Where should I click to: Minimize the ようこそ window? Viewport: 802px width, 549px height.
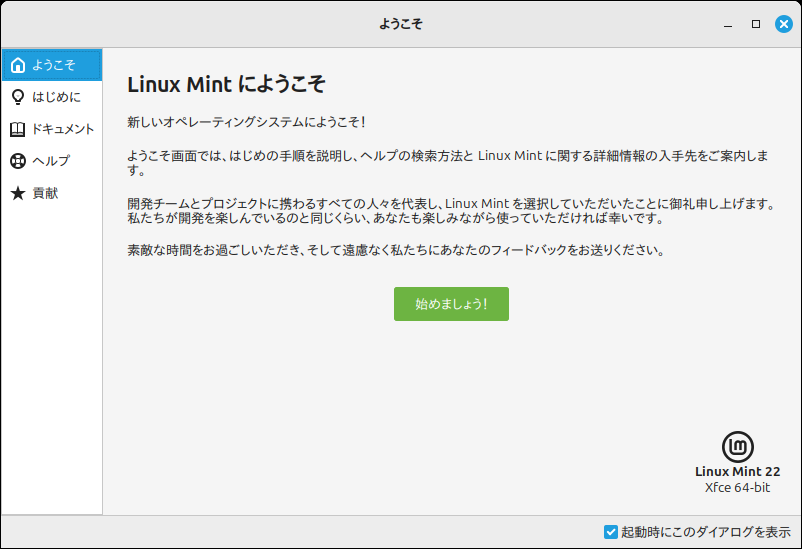(x=728, y=23)
